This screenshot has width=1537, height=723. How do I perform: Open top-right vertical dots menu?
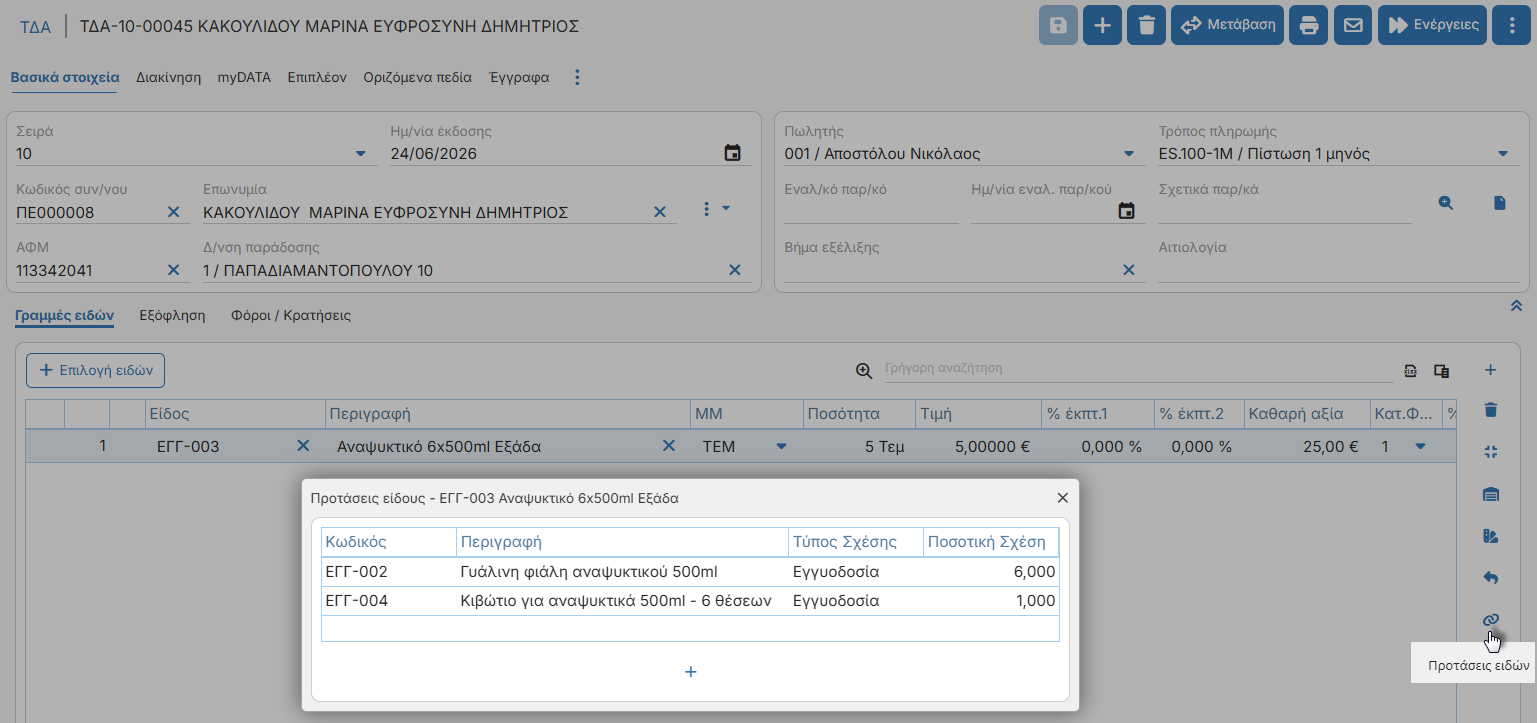click(1511, 25)
